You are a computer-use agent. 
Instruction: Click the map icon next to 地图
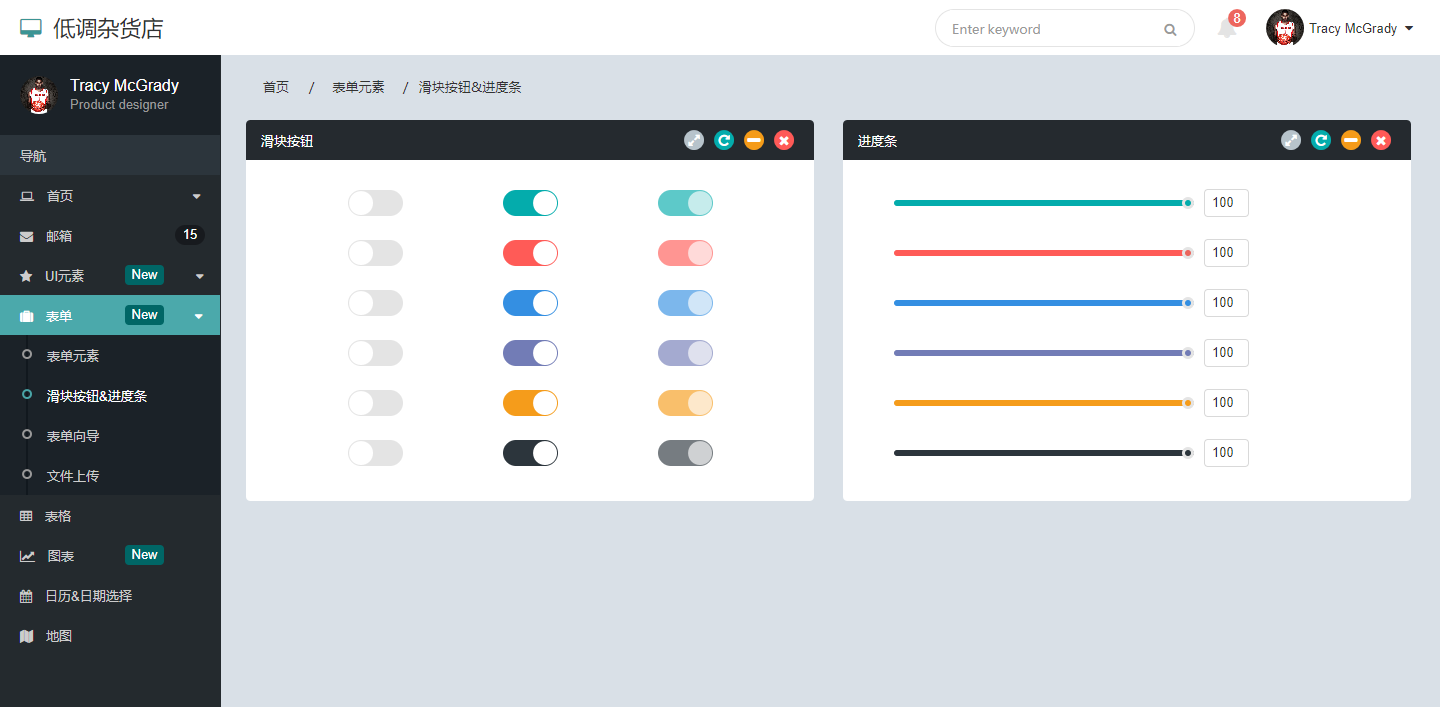coord(27,636)
